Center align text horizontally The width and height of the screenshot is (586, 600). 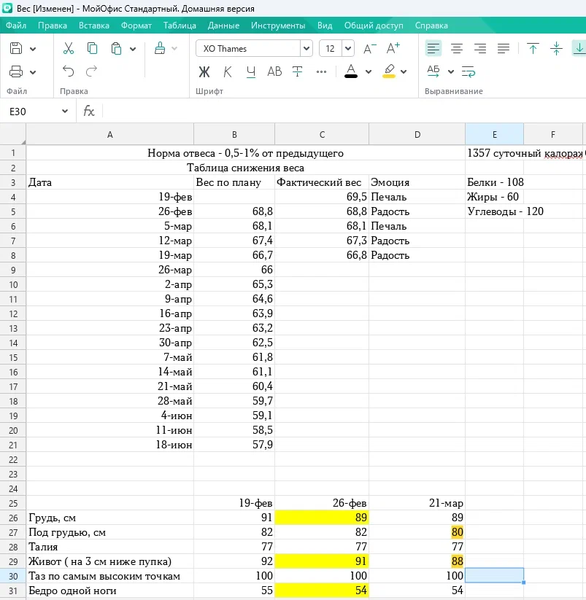[x=457, y=49]
